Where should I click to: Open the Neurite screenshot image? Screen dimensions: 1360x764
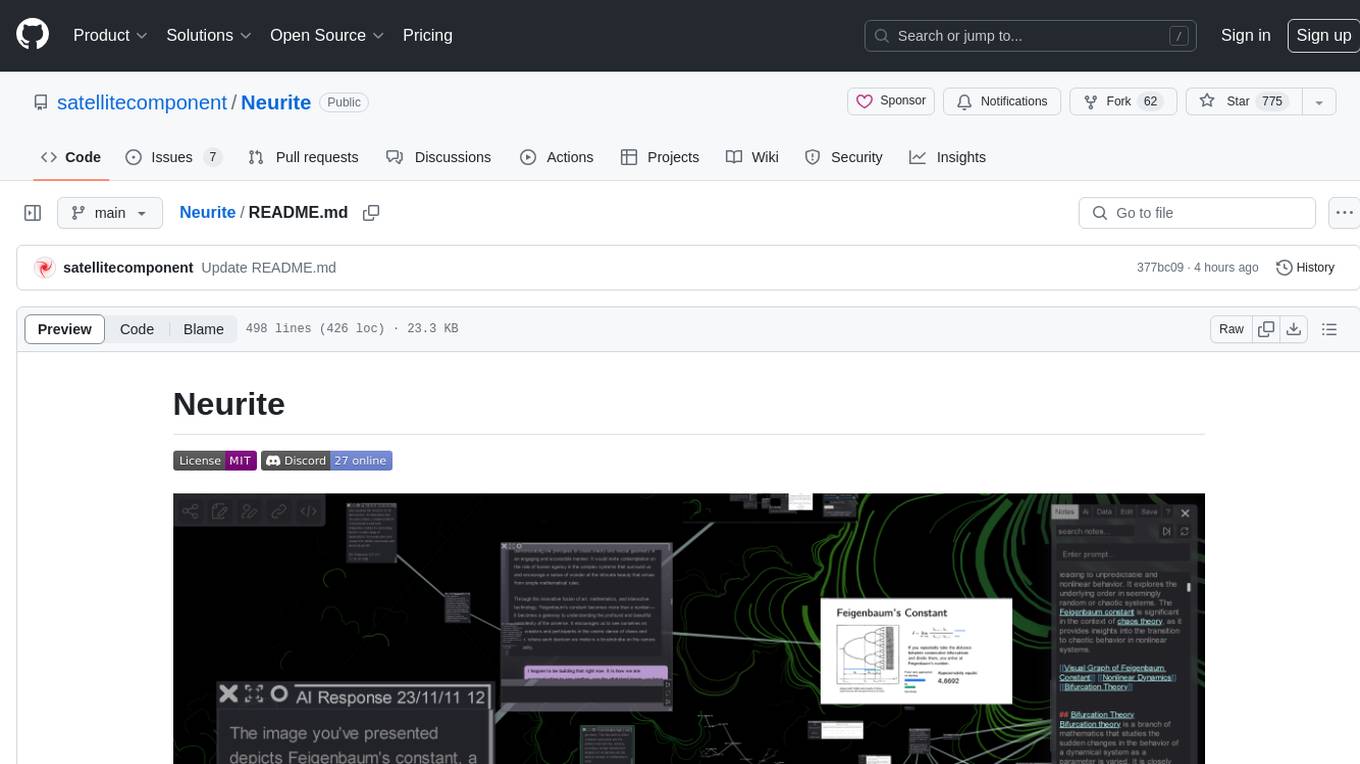(689, 628)
